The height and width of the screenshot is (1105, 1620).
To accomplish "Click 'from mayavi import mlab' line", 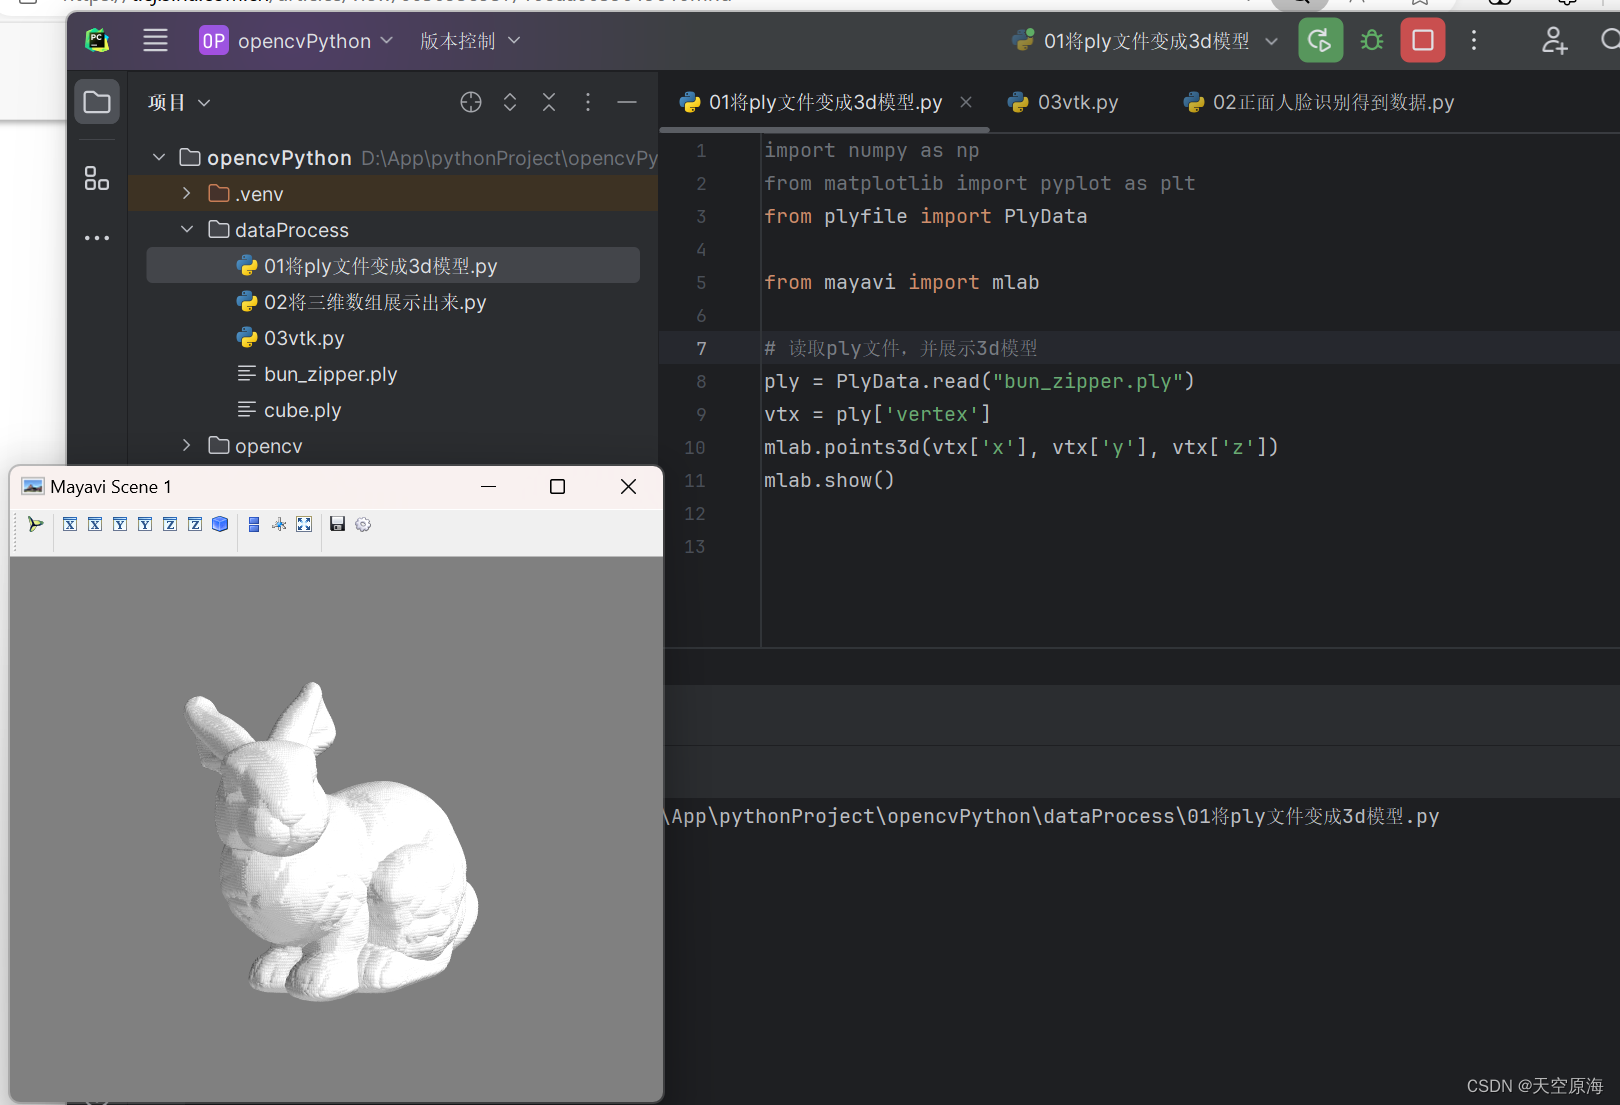I will click(901, 282).
